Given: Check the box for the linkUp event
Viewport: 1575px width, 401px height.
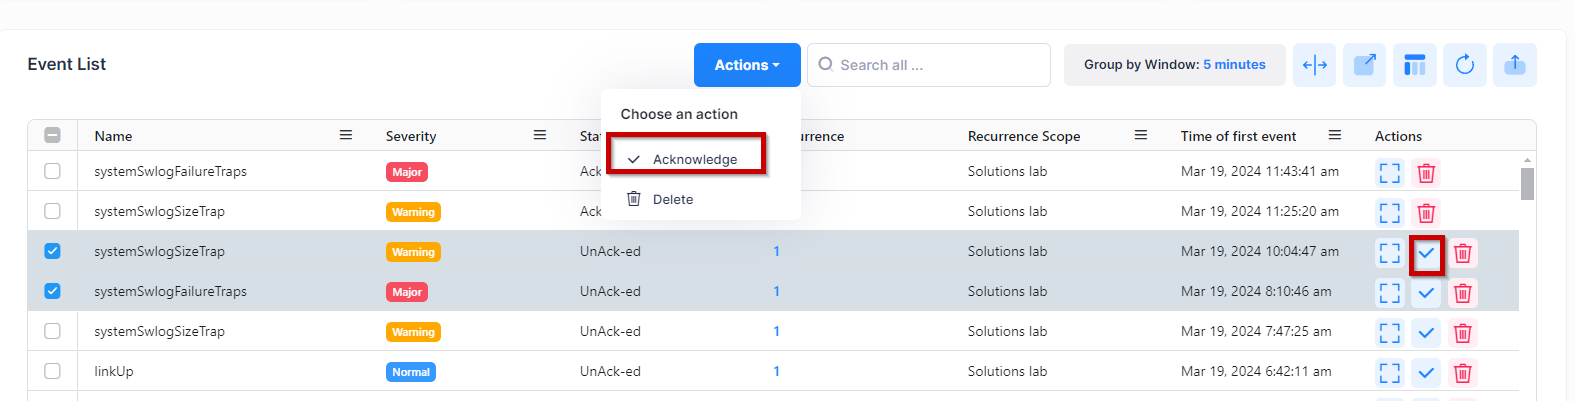Looking at the screenshot, I should (53, 371).
